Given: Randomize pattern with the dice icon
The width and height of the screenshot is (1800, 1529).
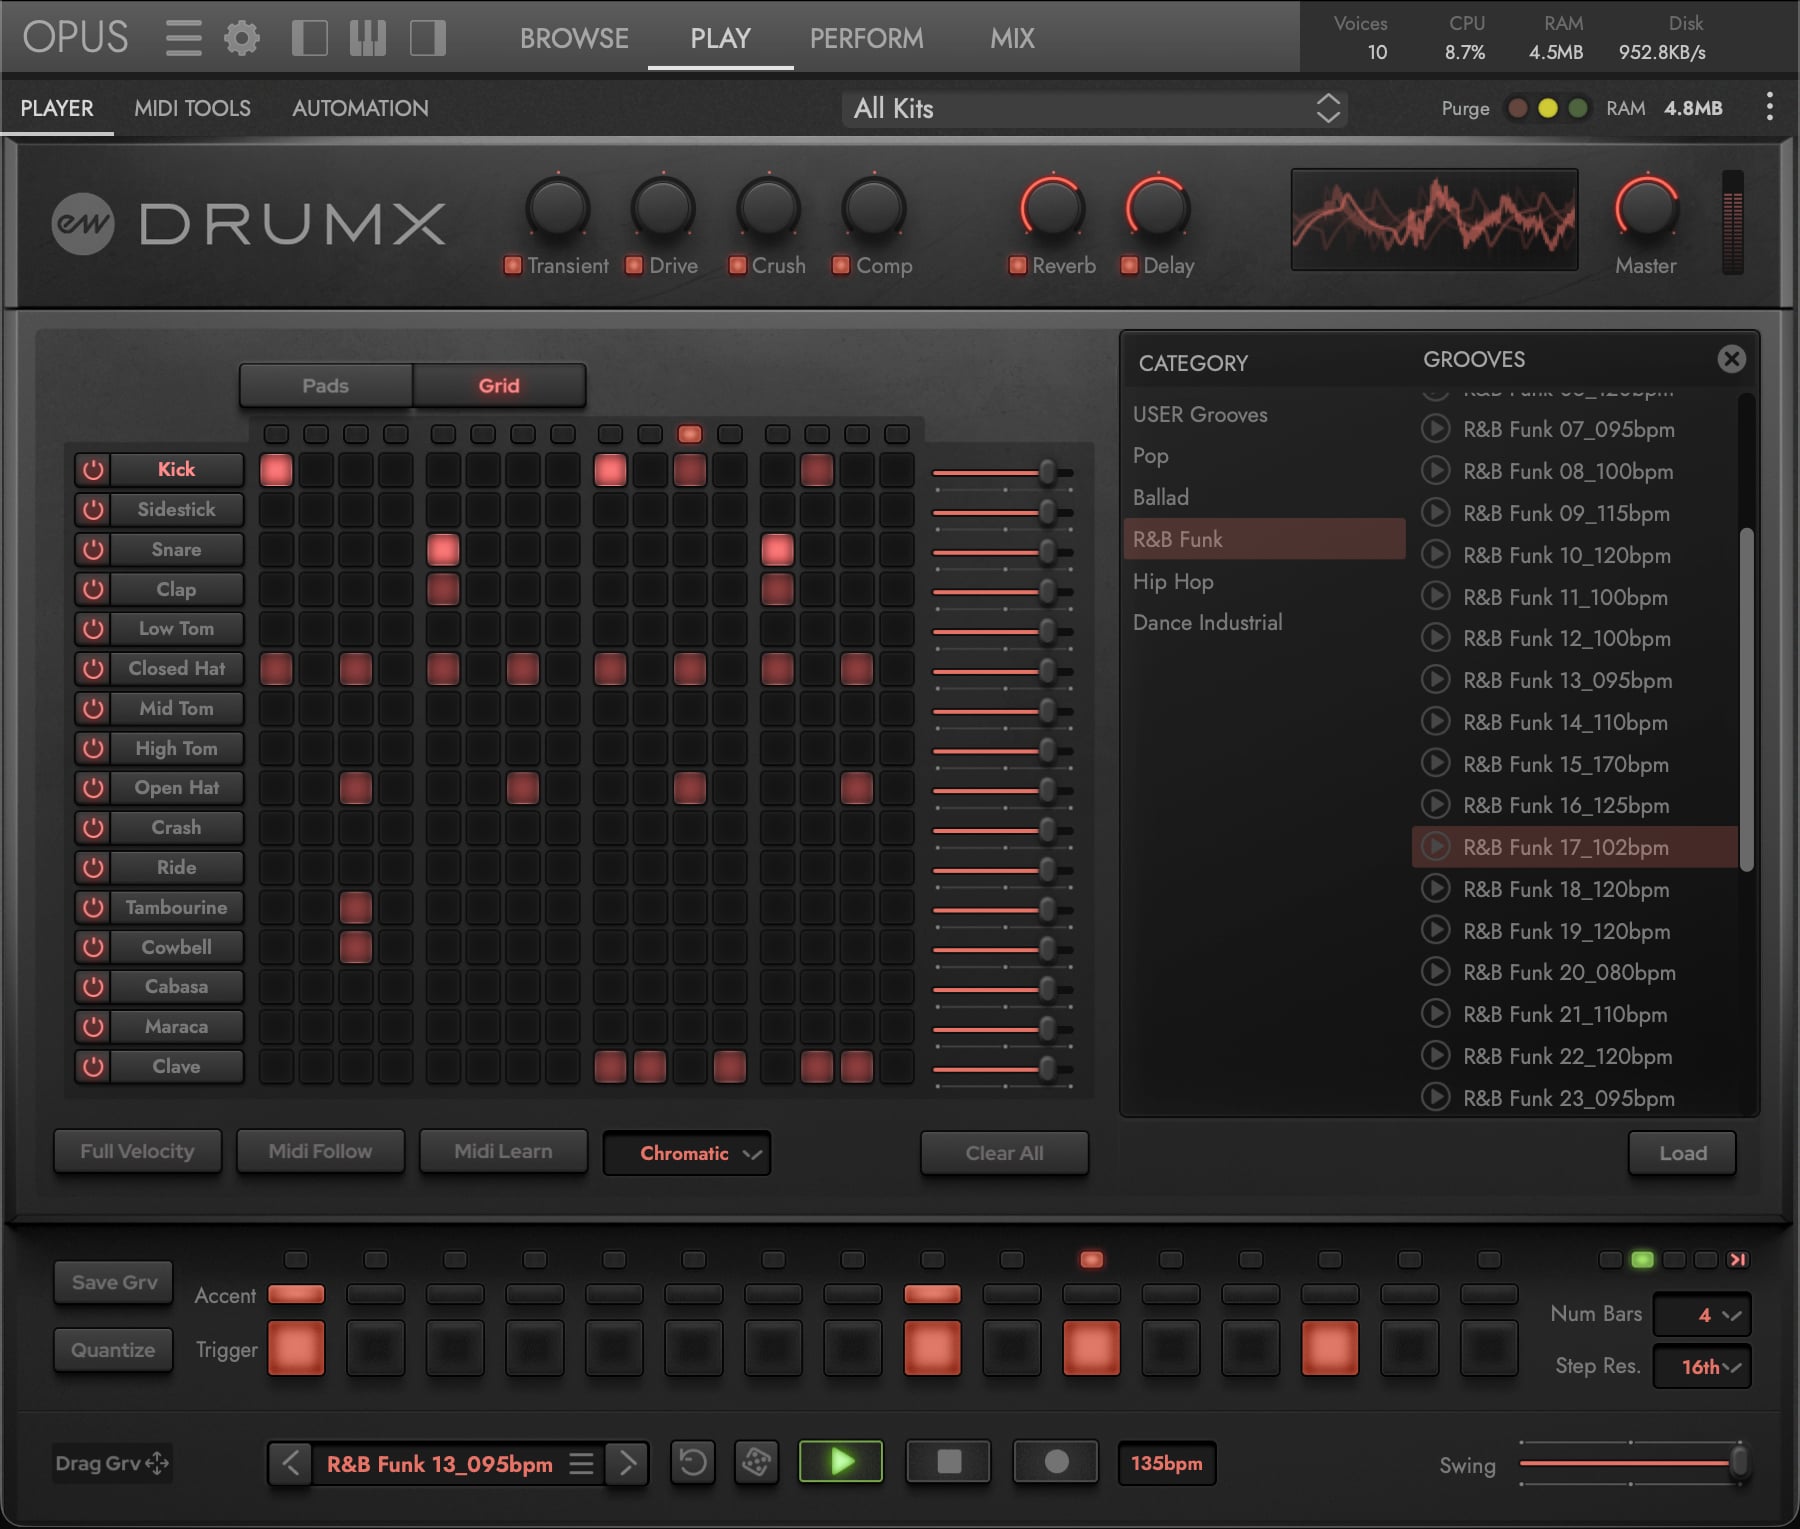Looking at the screenshot, I should point(757,1463).
